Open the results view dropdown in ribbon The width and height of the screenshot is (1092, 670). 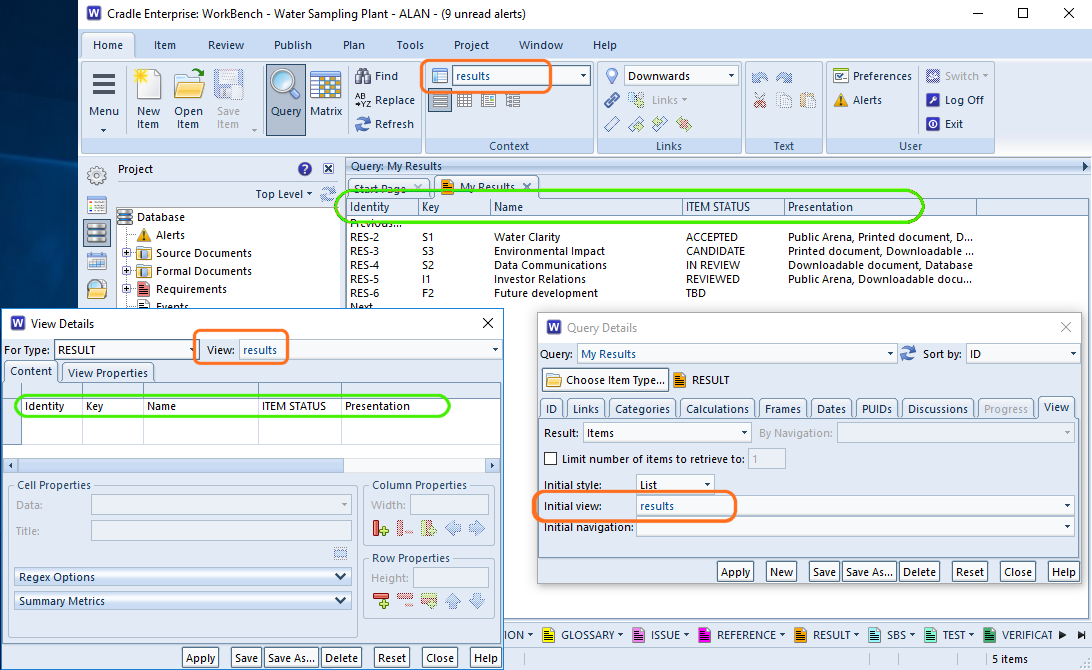(x=583, y=76)
